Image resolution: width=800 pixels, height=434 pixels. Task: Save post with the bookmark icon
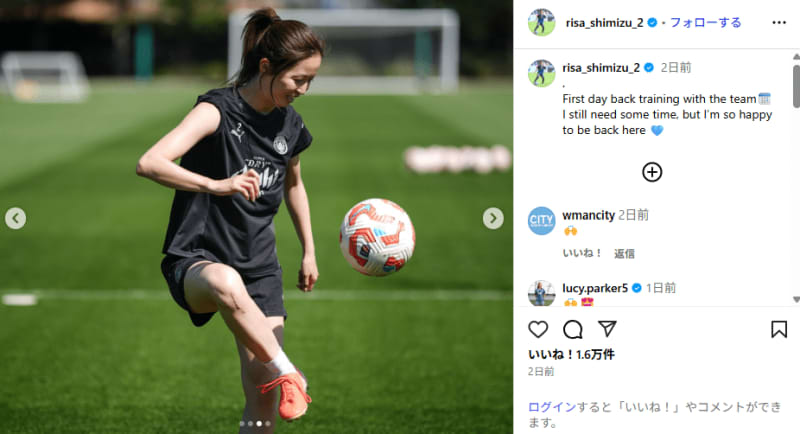[779, 329]
